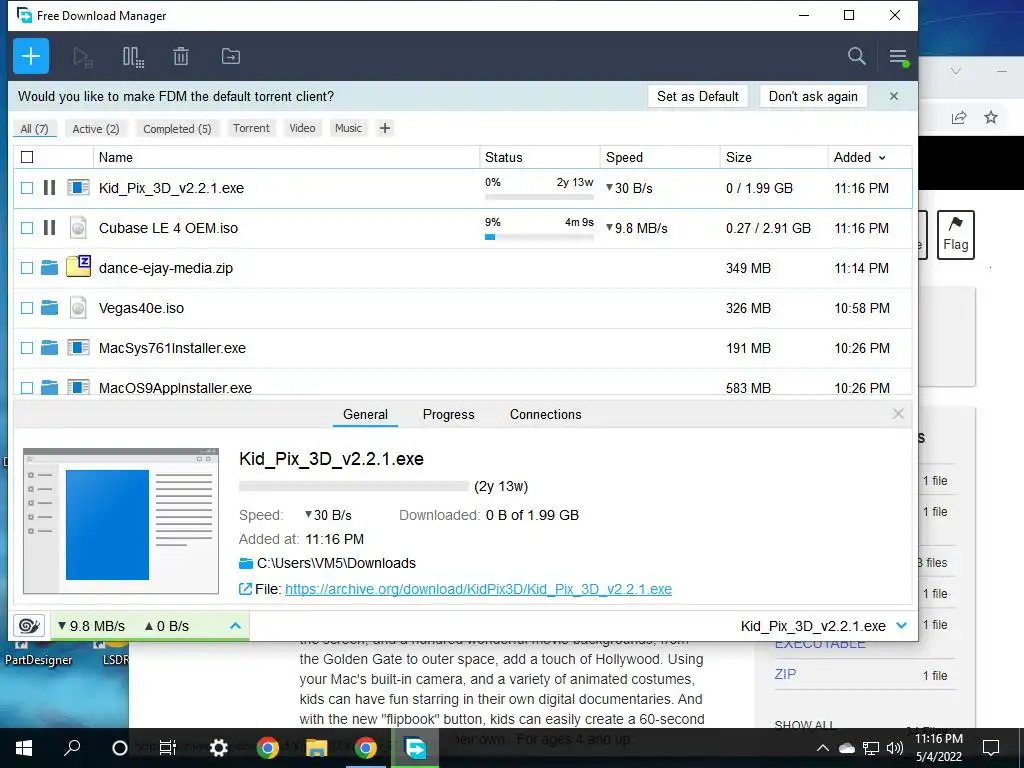Click the browser Flag button behind FDM
This screenshot has height=768, width=1024.
pos(955,234)
